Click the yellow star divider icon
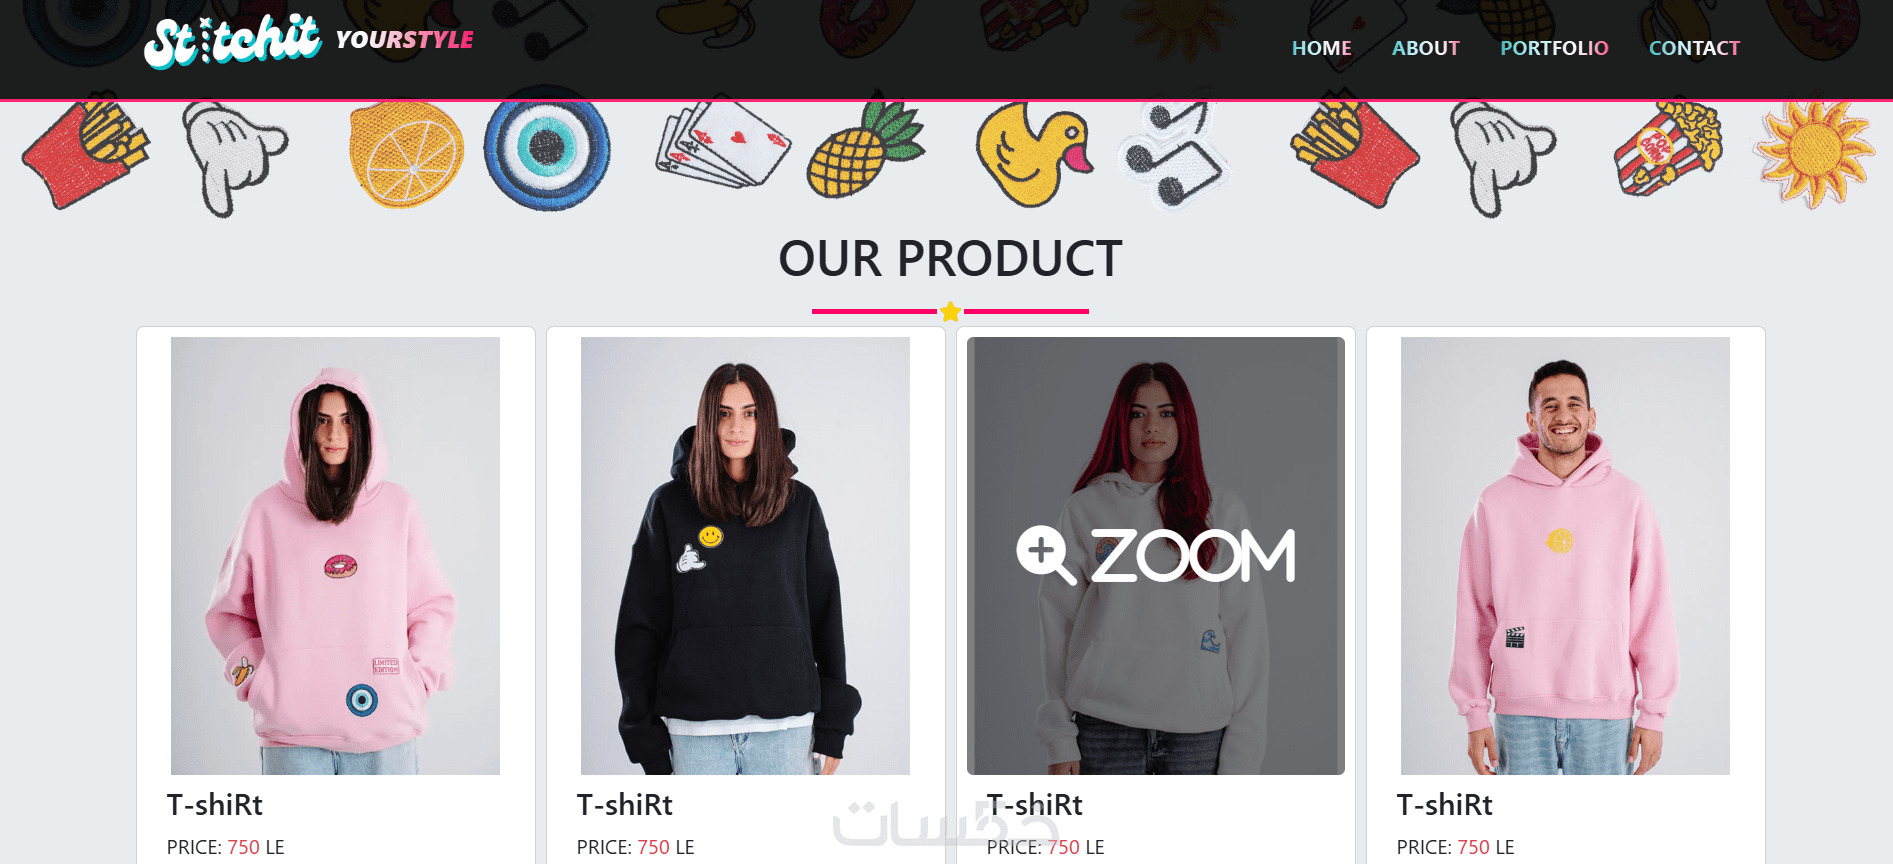Screen dimensions: 1893x864 pyautogui.click(x=950, y=312)
